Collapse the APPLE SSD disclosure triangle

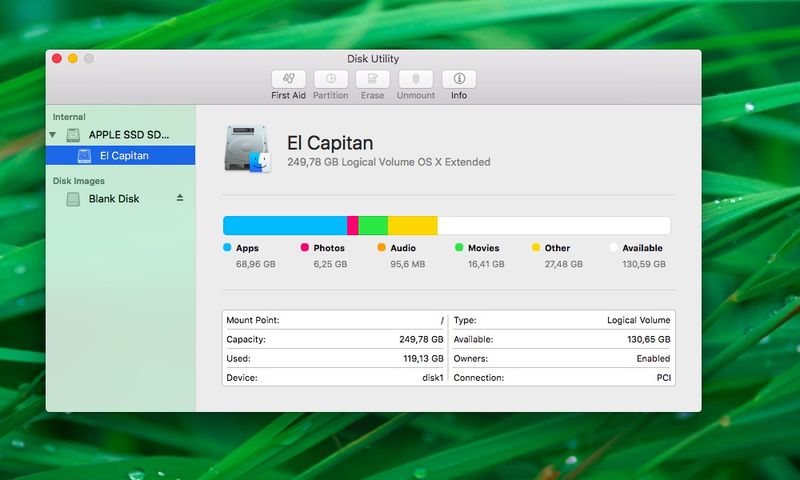tap(53, 135)
